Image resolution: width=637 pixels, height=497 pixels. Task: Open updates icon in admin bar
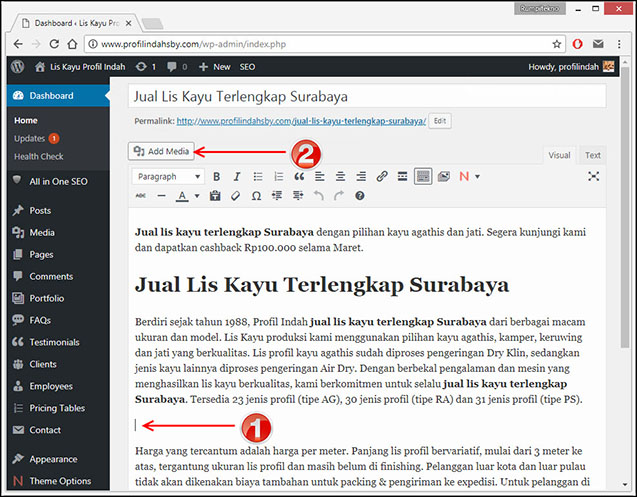click(146, 67)
